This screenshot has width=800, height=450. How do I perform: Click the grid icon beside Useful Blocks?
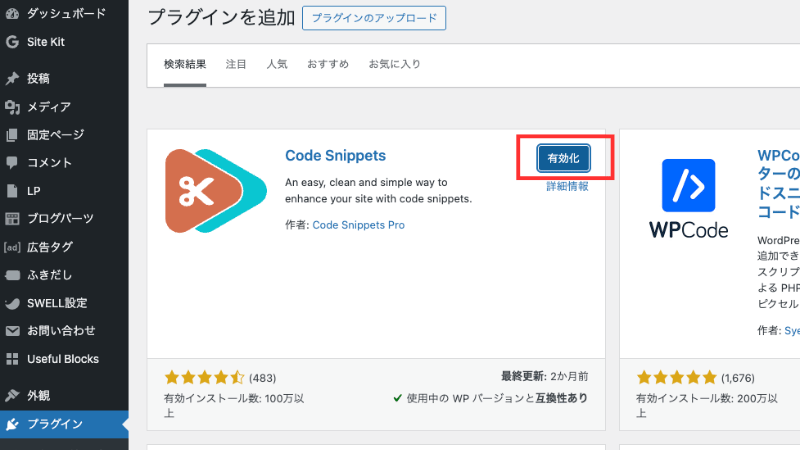click(12, 359)
